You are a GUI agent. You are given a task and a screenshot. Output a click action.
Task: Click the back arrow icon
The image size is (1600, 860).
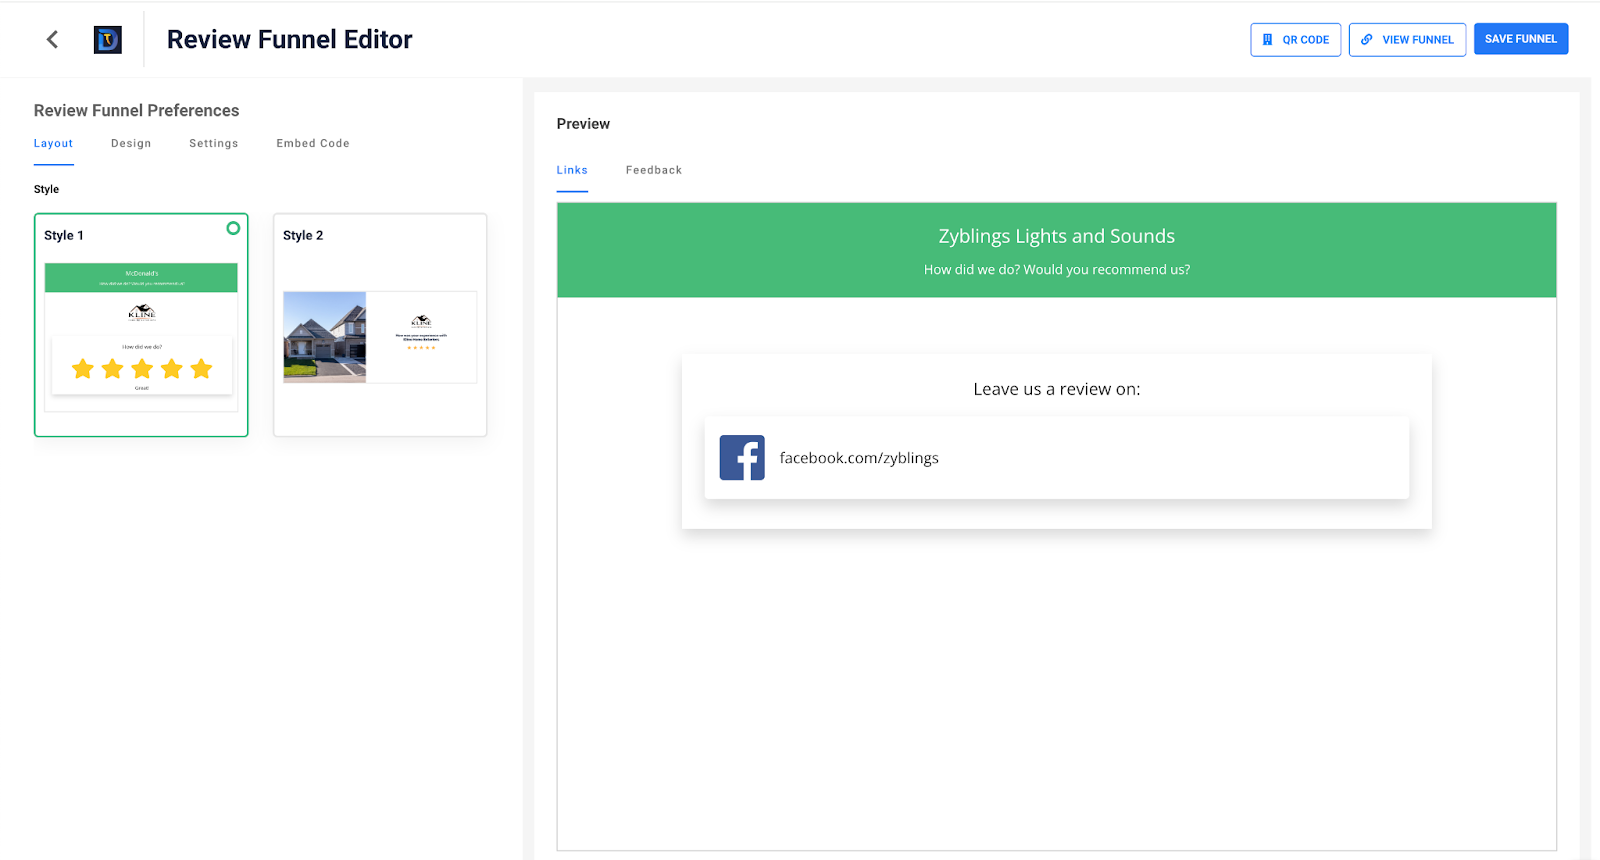coord(52,39)
